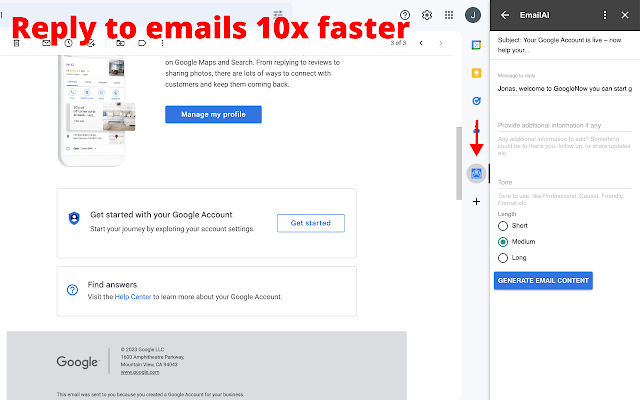Click 'Get started with your Google Account' heading
This screenshot has width=640, height=400.
click(161, 215)
